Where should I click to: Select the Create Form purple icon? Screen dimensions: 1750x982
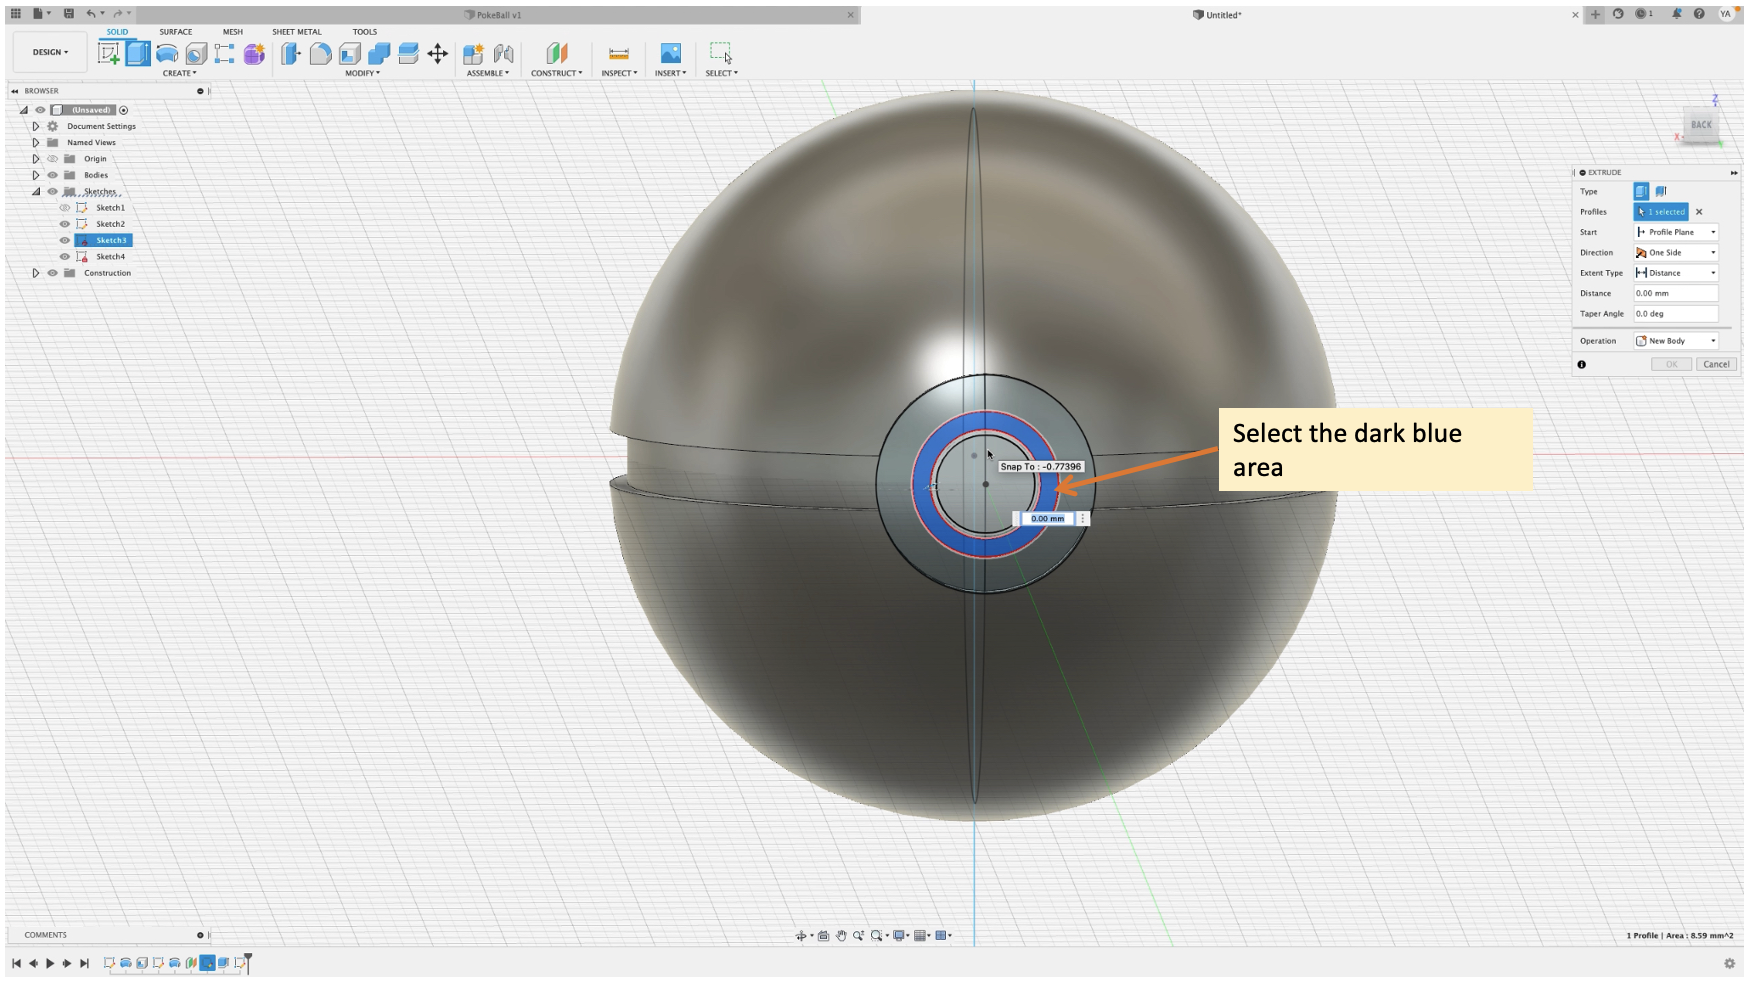pos(254,53)
